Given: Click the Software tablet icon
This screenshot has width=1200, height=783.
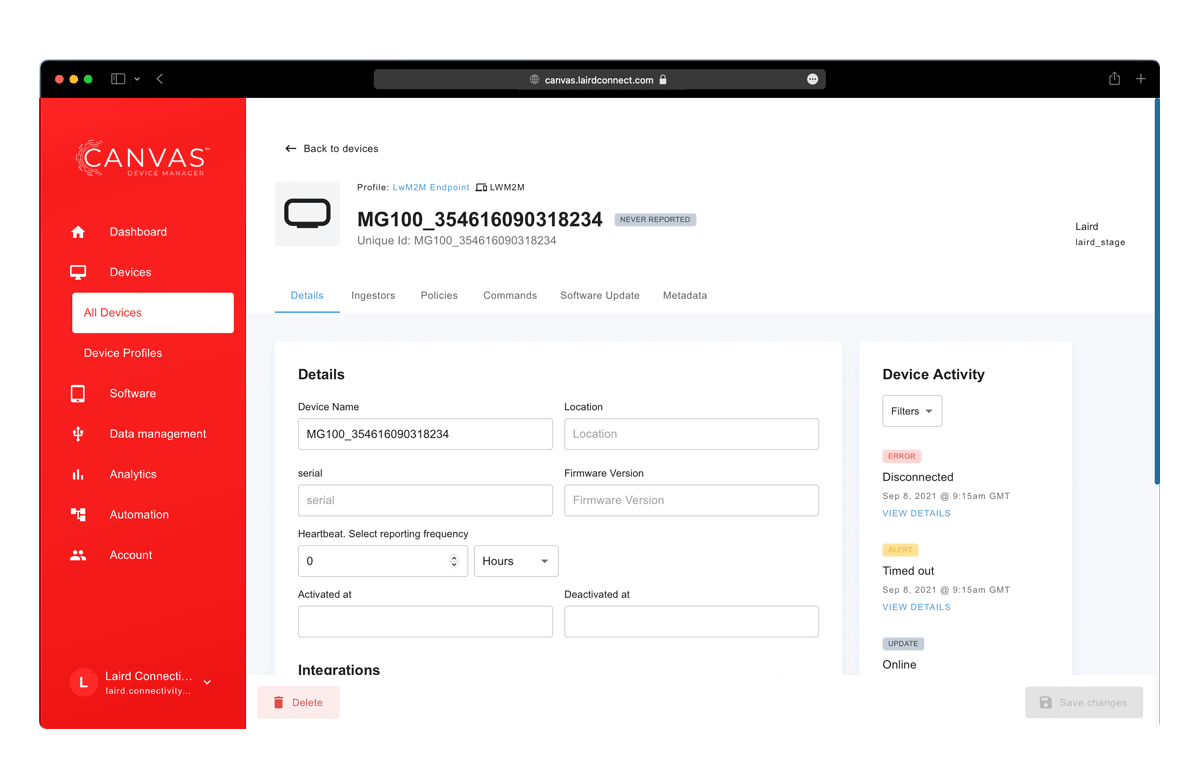Looking at the screenshot, I should tap(78, 394).
